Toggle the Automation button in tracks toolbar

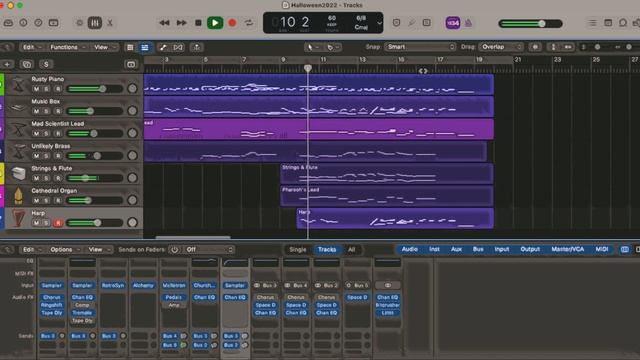(x=163, y=47)
